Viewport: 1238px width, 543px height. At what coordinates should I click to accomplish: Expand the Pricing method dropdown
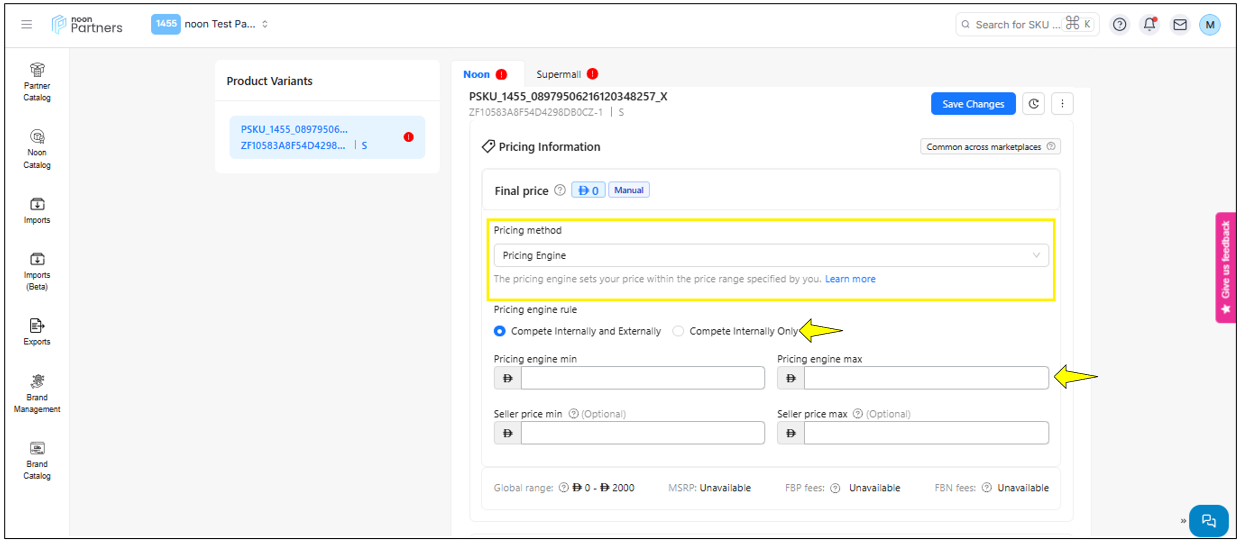tap(770, 256)
